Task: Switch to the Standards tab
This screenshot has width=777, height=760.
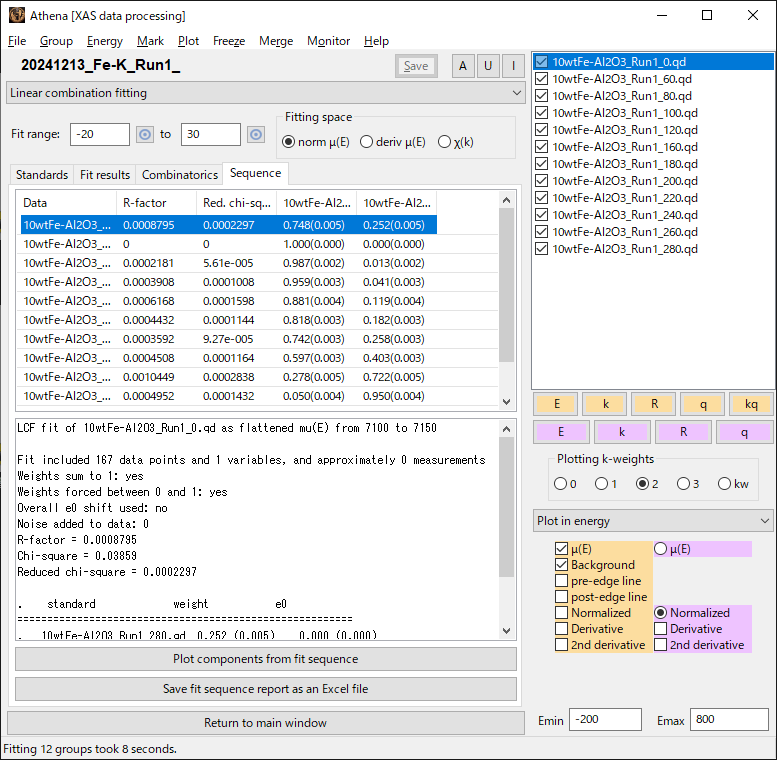Action: [42, 175]
